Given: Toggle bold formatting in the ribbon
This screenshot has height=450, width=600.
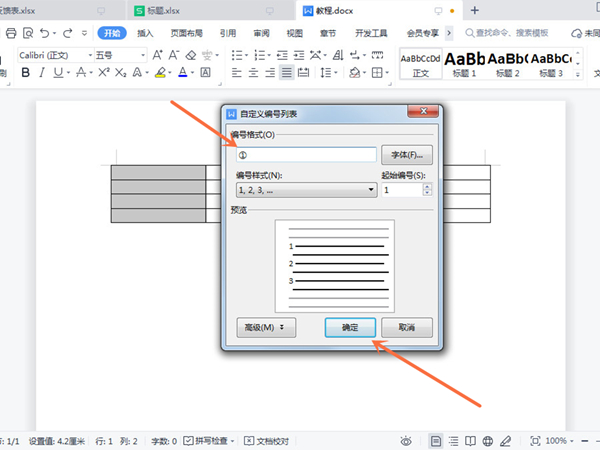Looking at the screenshot, I should pyautogui.click(x=24, y=73).
